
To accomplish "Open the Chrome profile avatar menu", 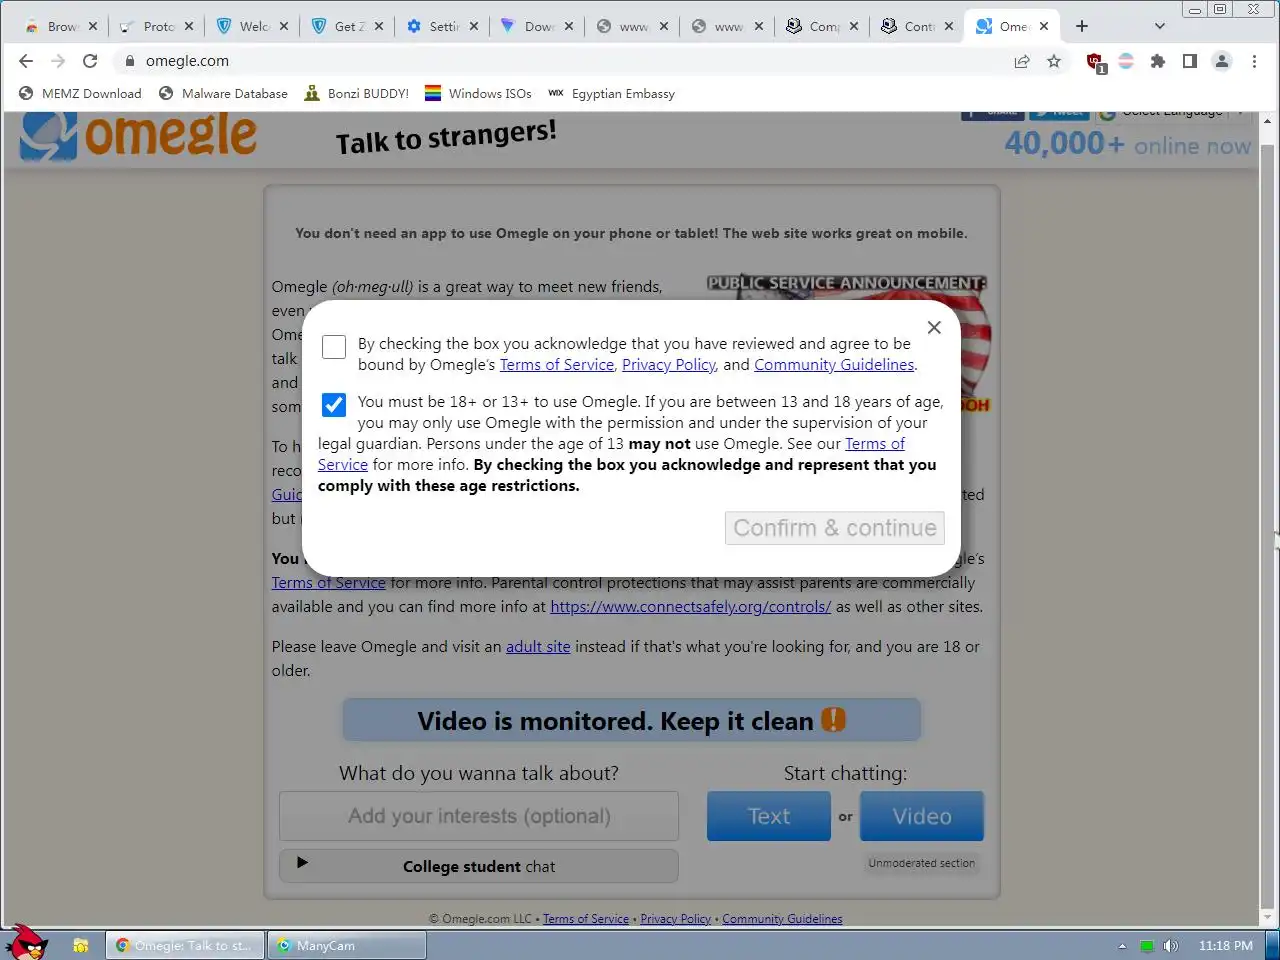I will tap(1222, 61).
